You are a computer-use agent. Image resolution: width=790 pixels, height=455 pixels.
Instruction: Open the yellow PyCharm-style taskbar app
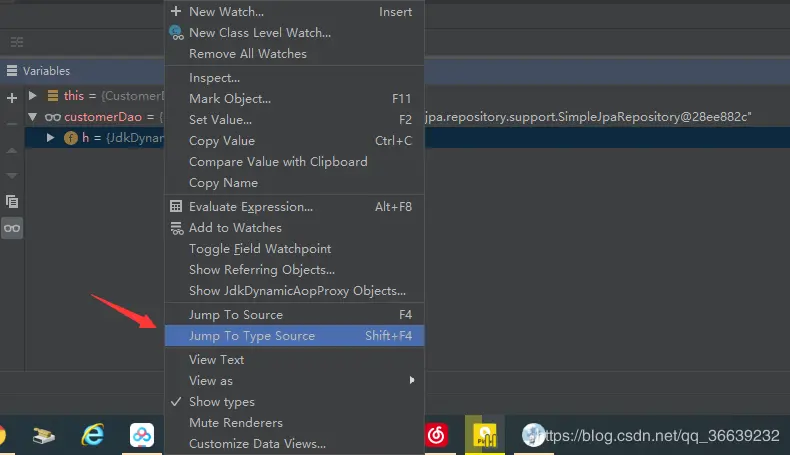click(x=485, y=435)
